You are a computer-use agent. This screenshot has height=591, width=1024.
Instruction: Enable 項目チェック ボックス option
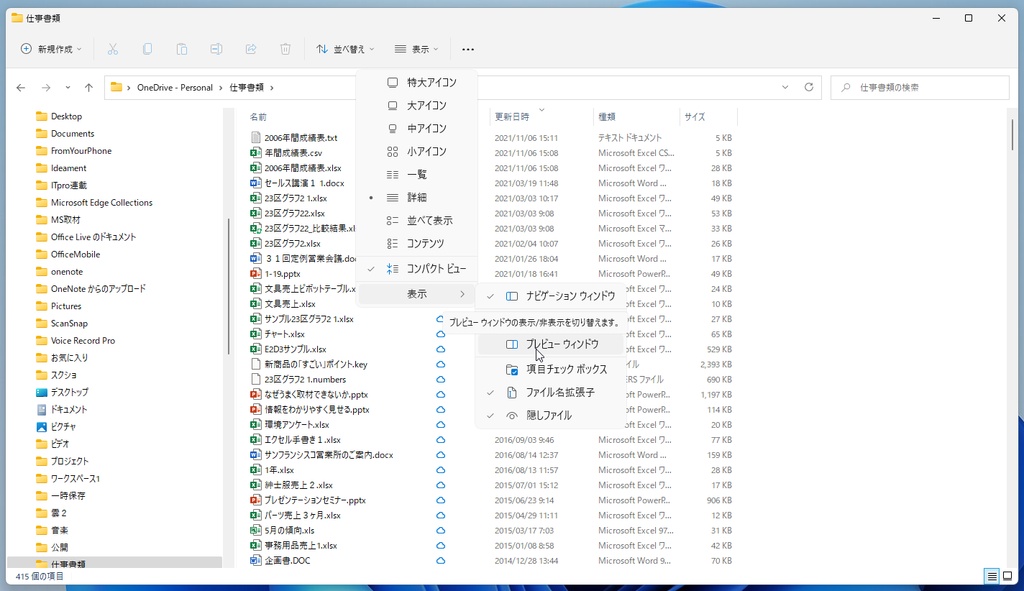(x=551, y=369)
